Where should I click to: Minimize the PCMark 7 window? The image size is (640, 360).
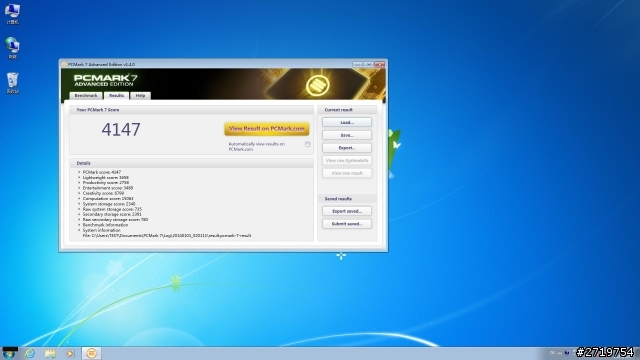[357, 64]
